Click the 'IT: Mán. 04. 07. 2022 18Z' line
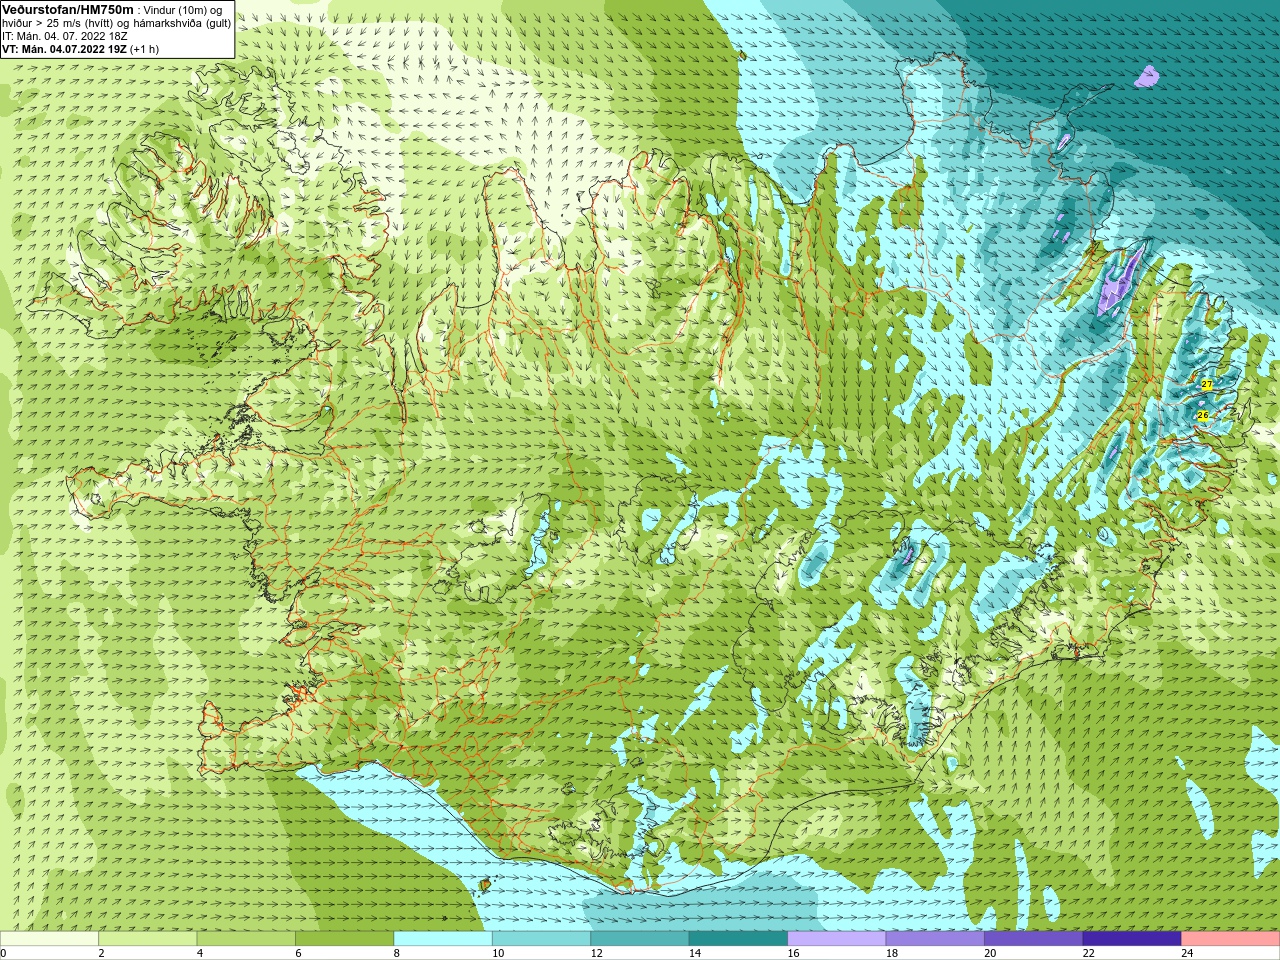The image size is (1280, 960). 65,36
